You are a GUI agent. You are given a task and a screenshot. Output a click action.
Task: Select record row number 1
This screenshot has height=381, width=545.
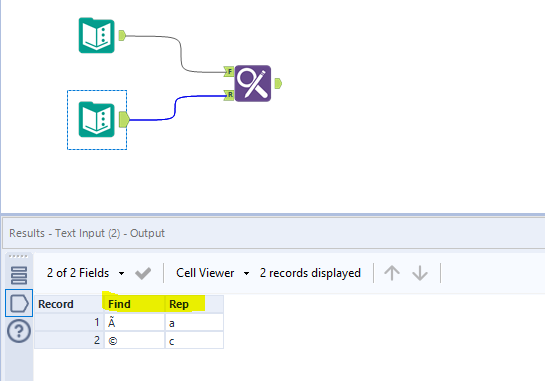[69, 323]
